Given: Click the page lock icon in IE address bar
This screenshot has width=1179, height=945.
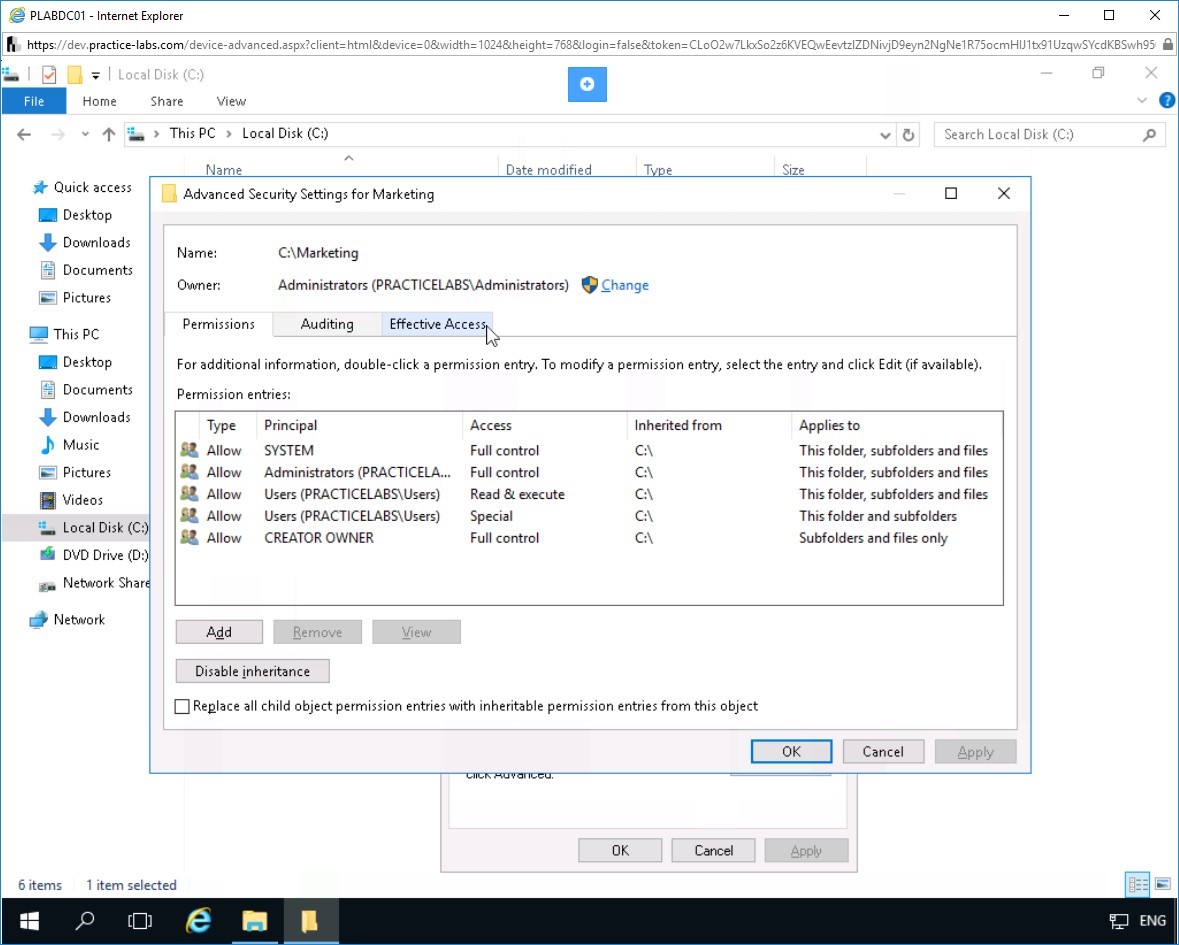Looking at the screenshot, I should tap(1168, 44).
